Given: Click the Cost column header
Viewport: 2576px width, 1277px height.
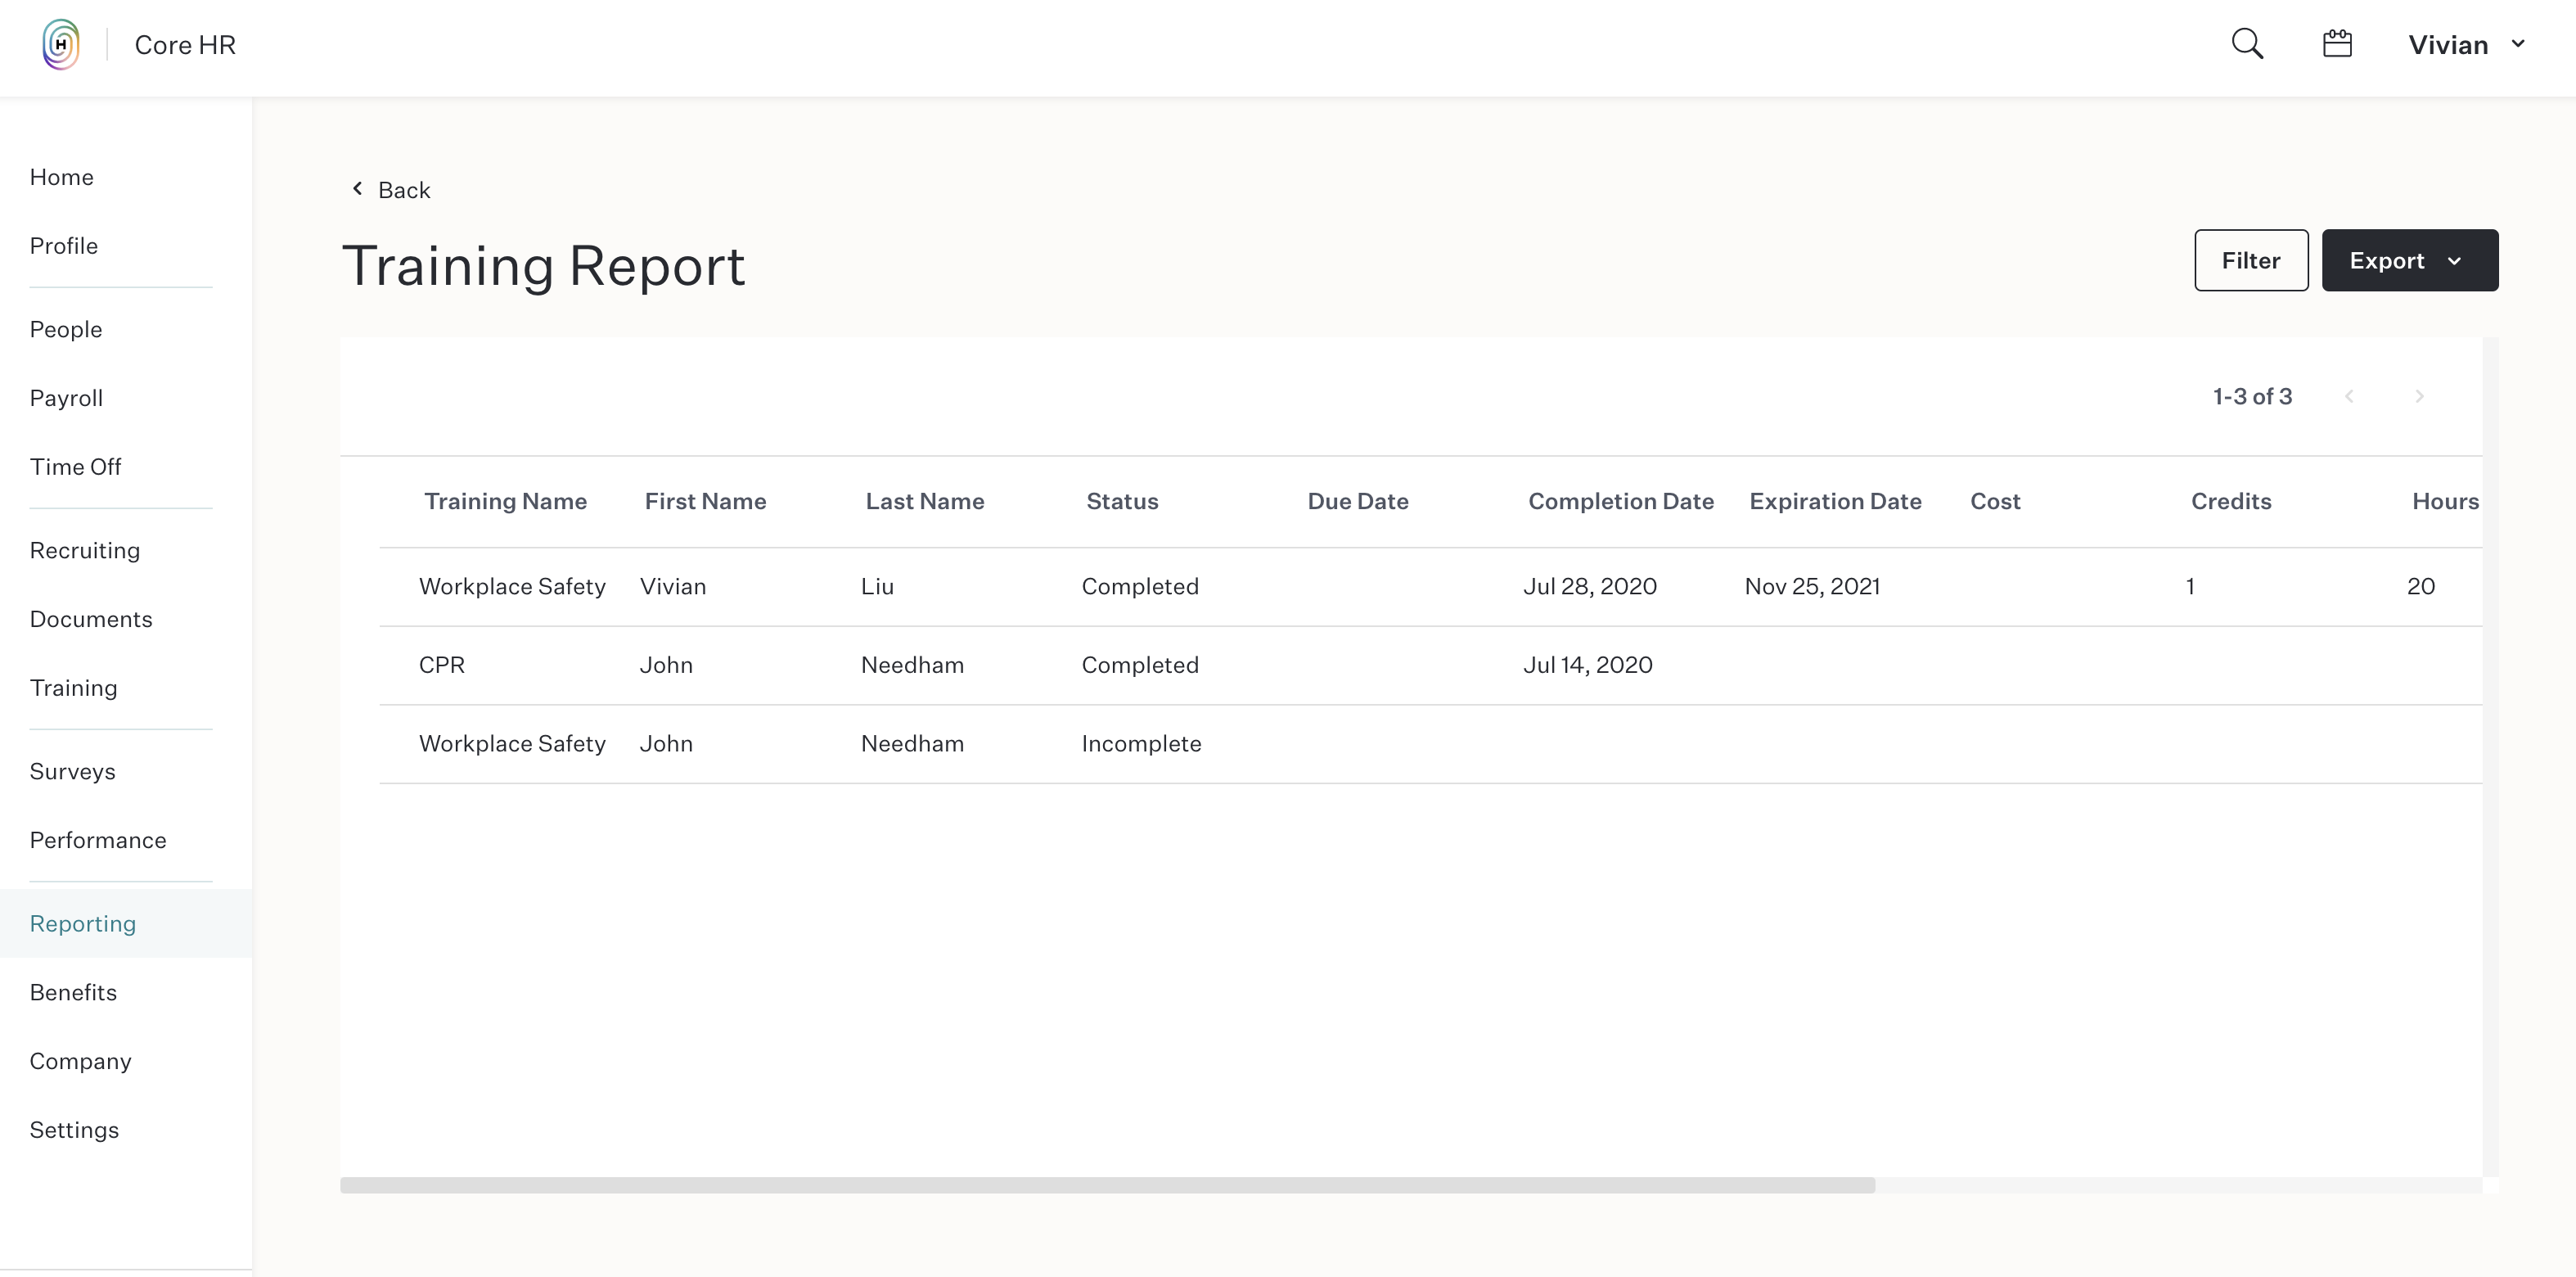Looking at the screenshot, I should pos(1995,501).
